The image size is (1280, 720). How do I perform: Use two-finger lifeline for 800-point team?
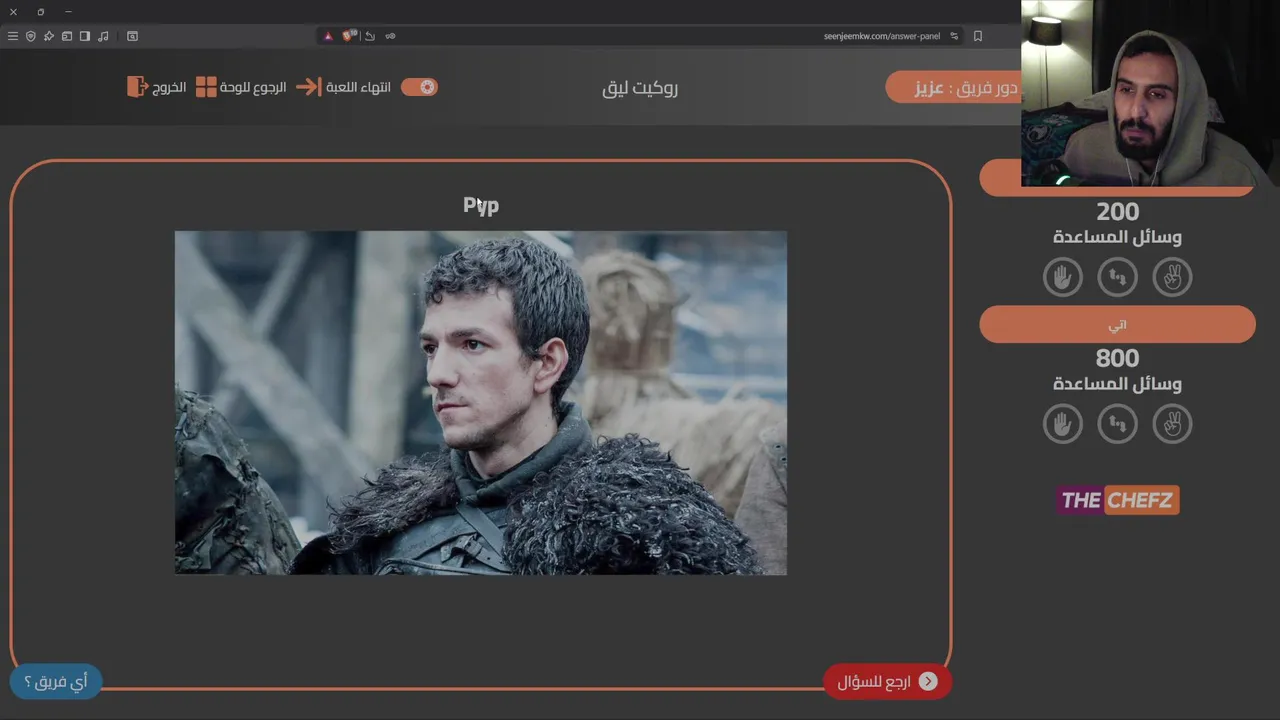[1172, 424]
